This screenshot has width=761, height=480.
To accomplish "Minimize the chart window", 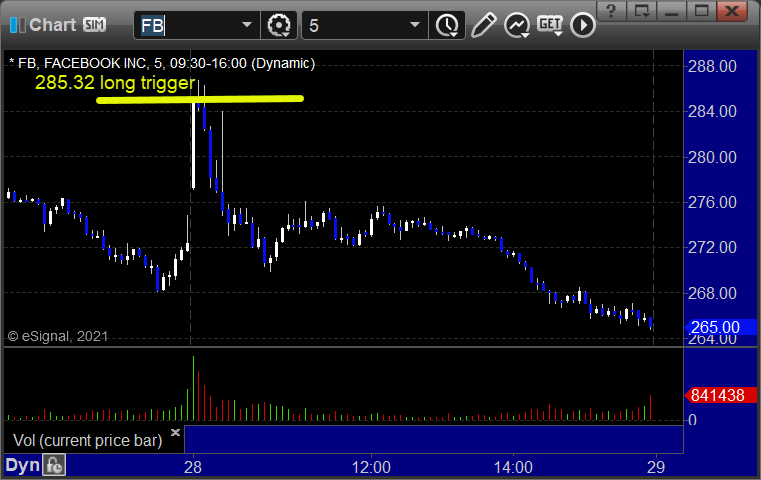I will (672, 11).
